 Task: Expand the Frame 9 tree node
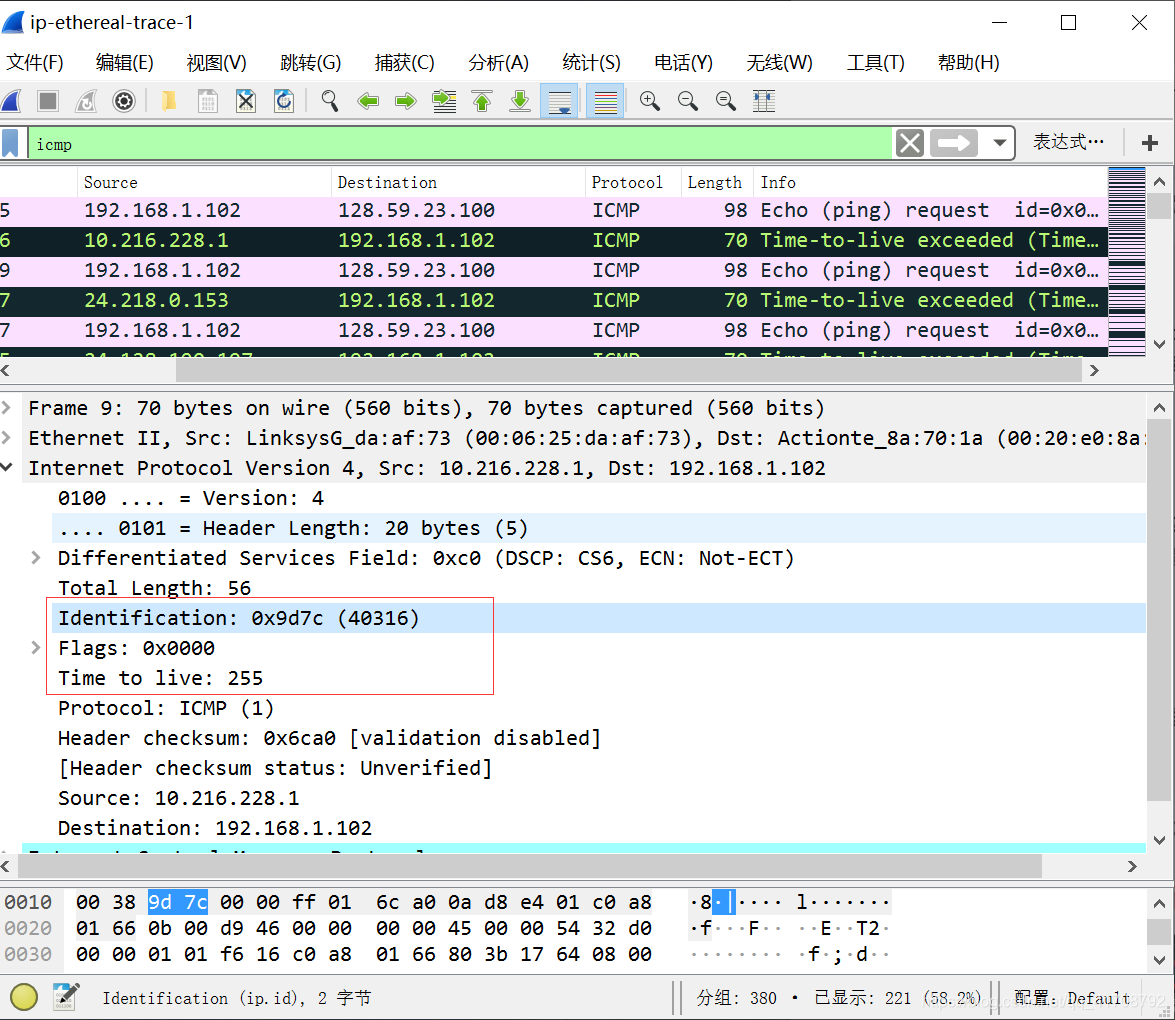point(7,408)
